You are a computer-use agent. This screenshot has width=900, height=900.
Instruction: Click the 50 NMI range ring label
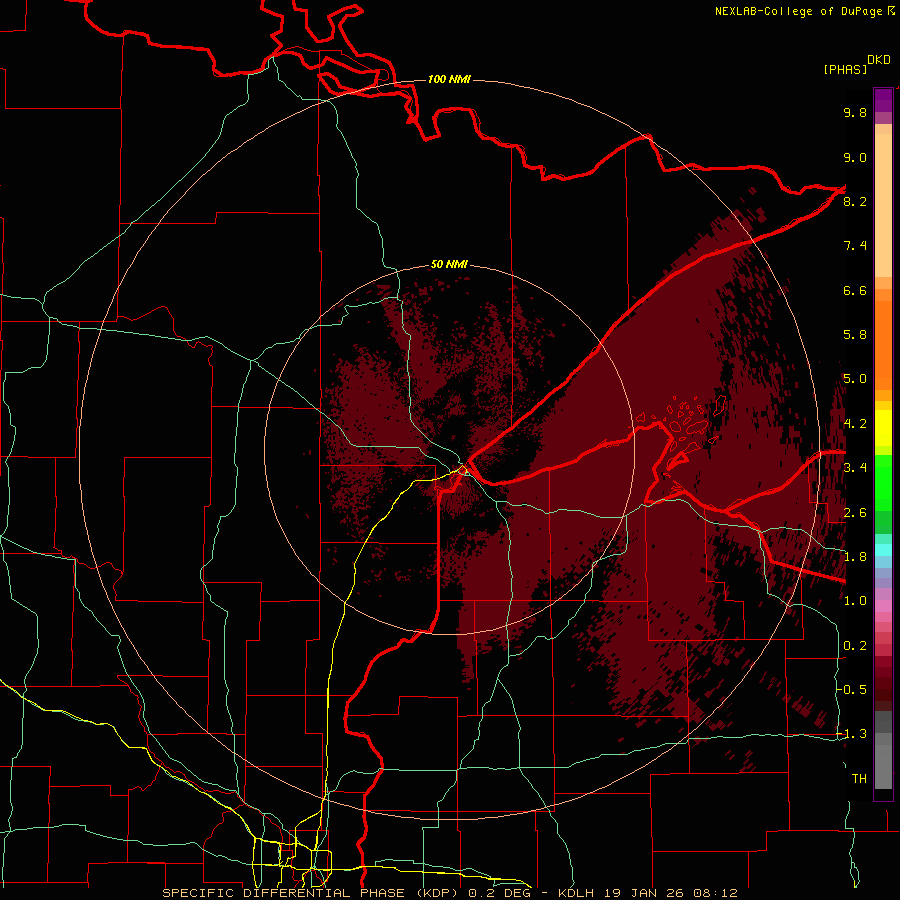(x=449, y=265)
